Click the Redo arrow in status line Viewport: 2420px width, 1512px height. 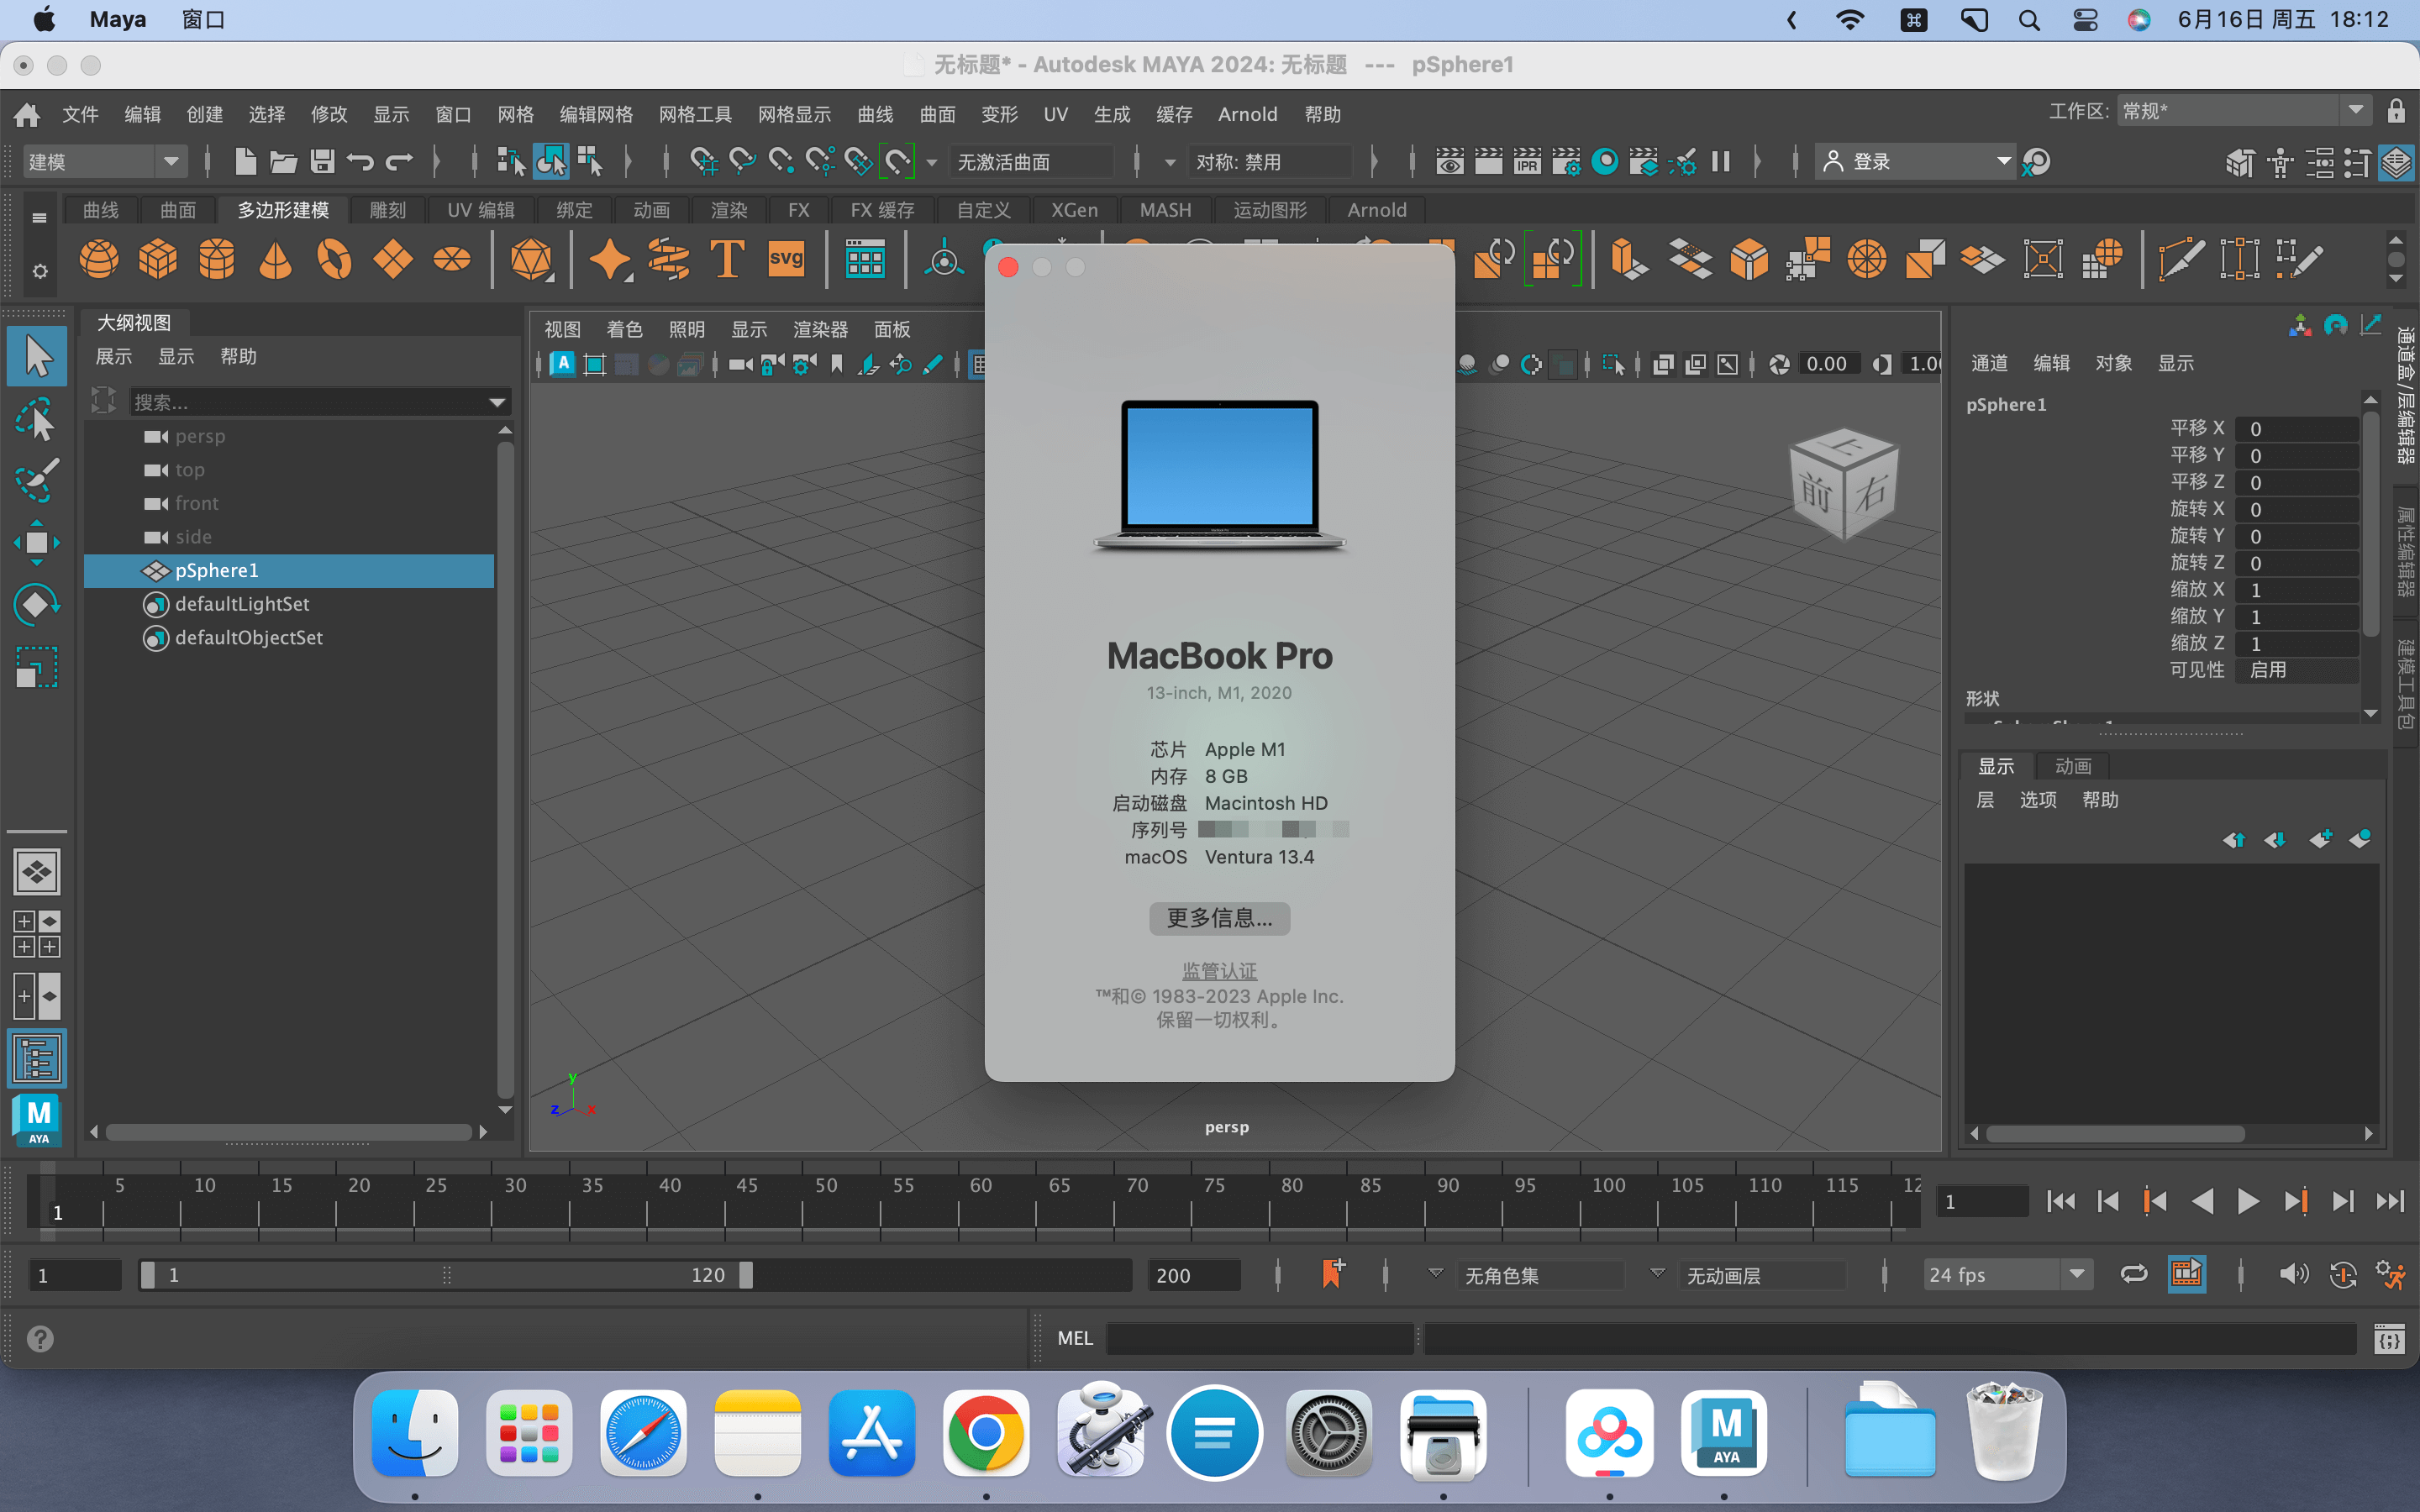click(399, 161)
